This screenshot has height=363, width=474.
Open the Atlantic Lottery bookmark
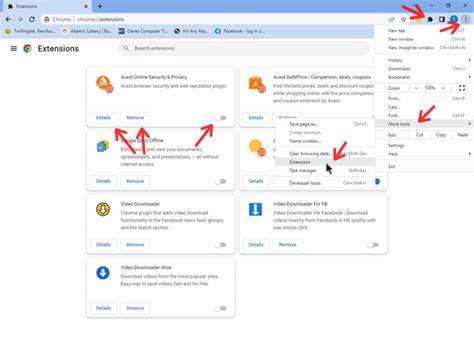coord(87,31)
